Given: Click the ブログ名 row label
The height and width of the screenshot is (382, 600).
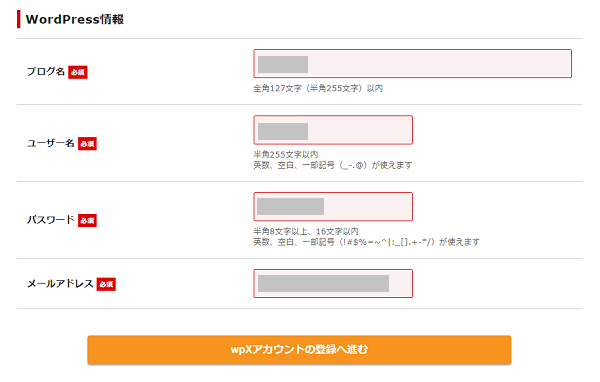Looking at the screenshot, I should tap(46, 72).
